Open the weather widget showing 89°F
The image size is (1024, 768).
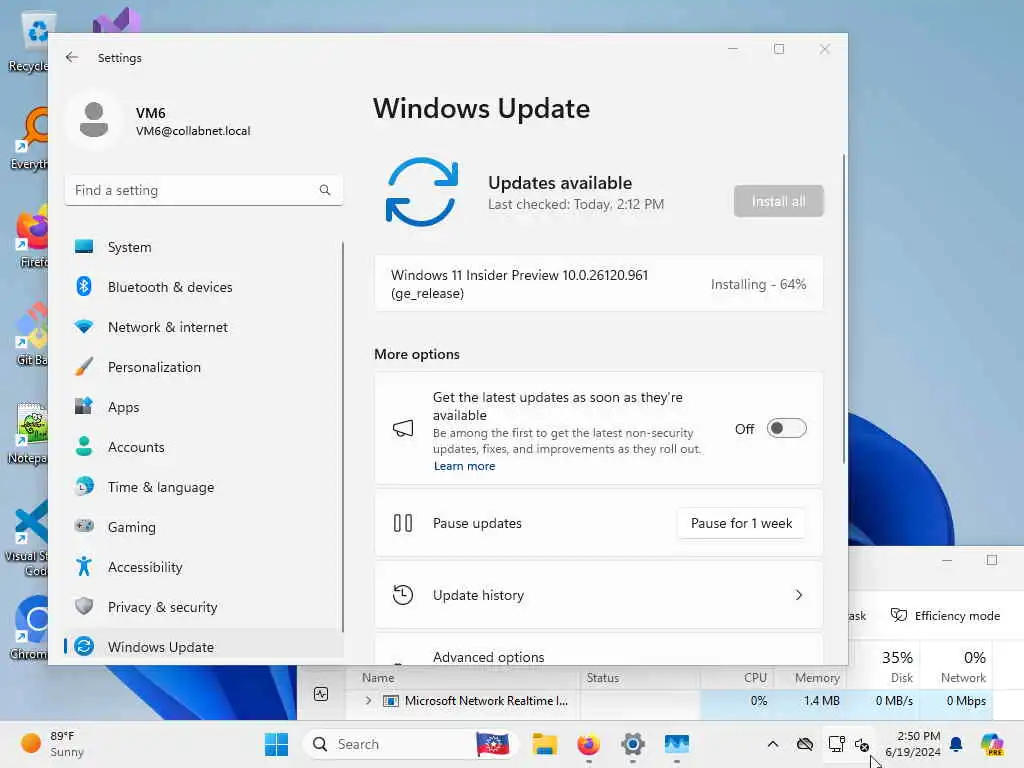(x=52, y=744)
